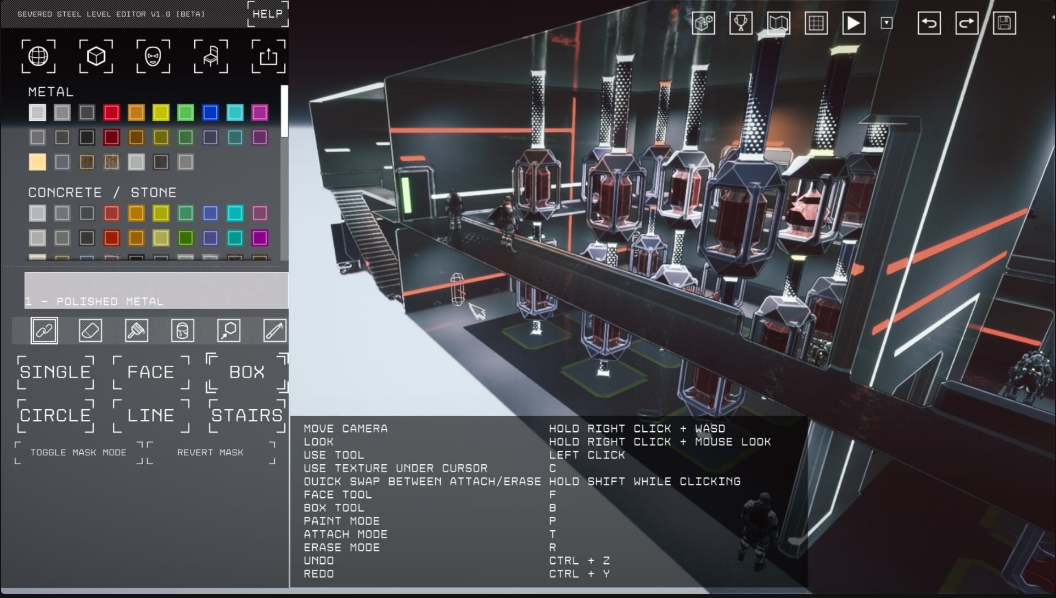Pick the bright orange Metal swatch in top row
The width and height of the screenshot is (1056, 598).
click(x=136, y=112)
